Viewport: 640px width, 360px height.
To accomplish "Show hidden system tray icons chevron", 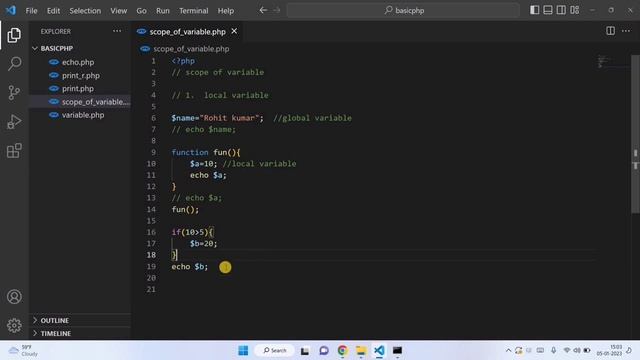I will [508, 350].
